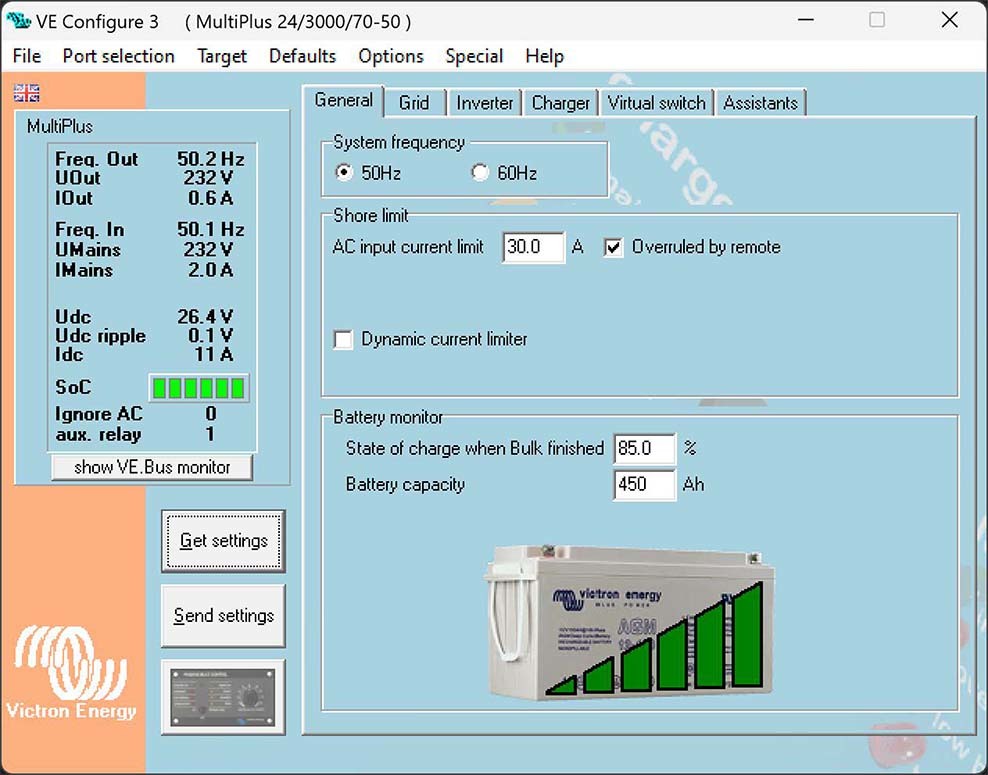Select the 50Hz system frequency
This screenshot has width=988, height=775.
coord(345,173)
